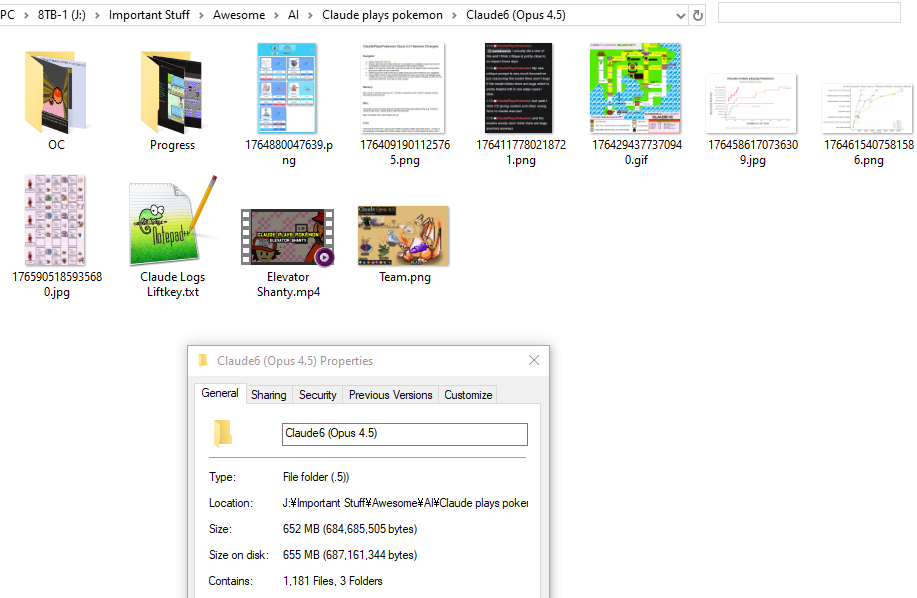Switch to the General tab
The image size is (917, 598).
tap(220, 393)
